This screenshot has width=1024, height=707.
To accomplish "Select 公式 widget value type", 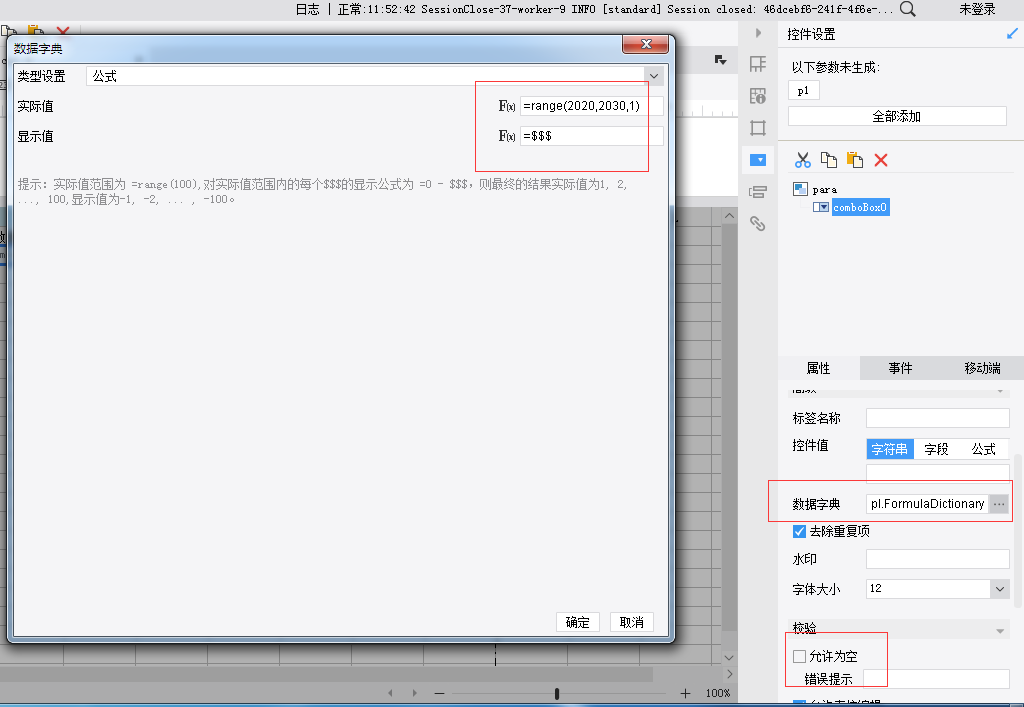I will click(x=984, y=449).
